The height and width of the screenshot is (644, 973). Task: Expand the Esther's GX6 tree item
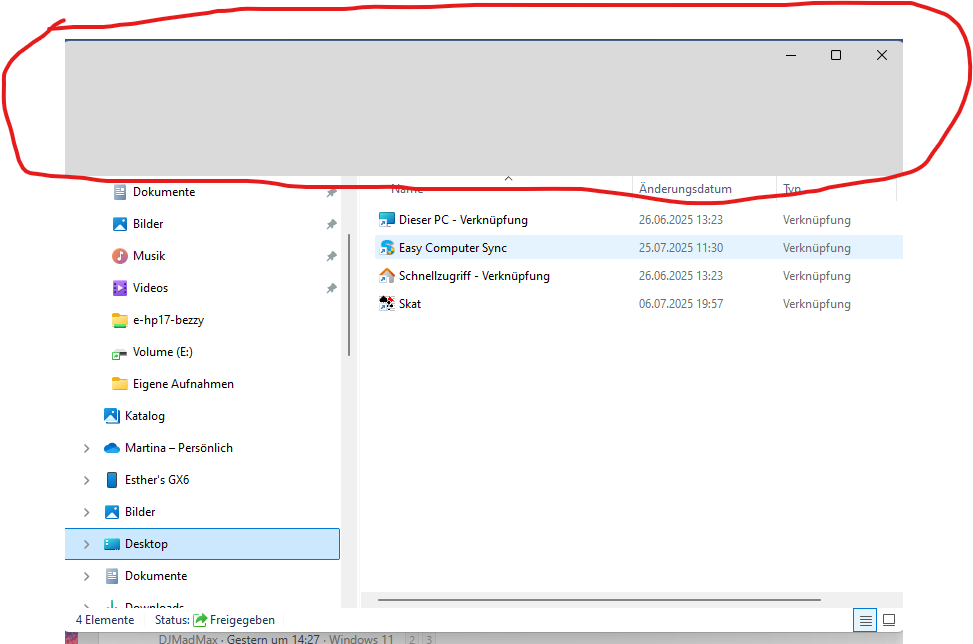click(x=86, y=479)
